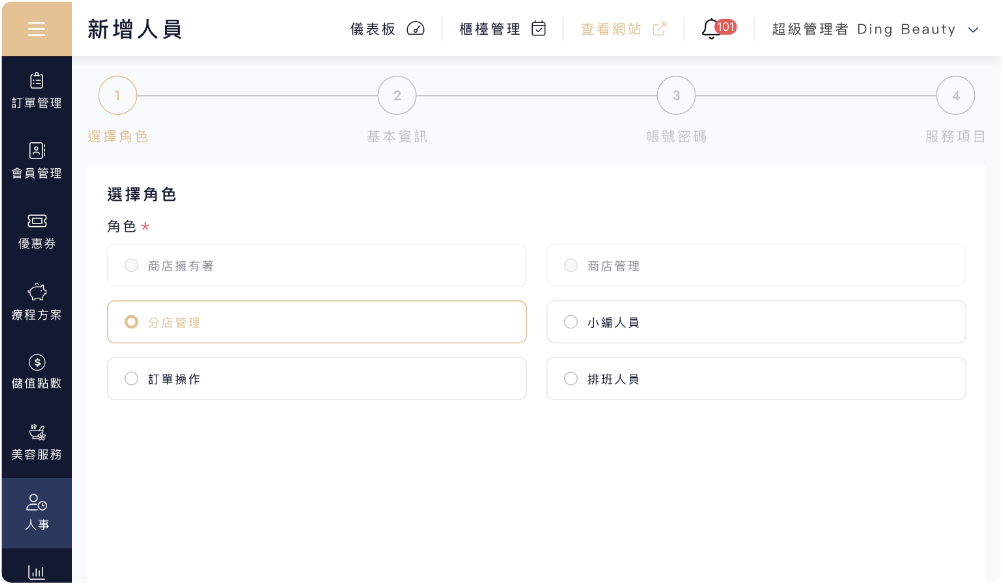Open 優惠券 coupon icon
The width and height of the screenshot is (1003, 585).
click(36, 221)
